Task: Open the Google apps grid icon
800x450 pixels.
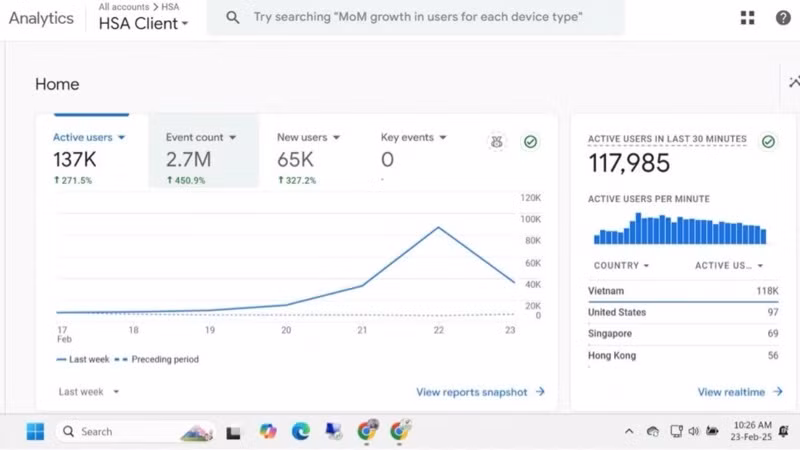Action: tap(747, 18)
